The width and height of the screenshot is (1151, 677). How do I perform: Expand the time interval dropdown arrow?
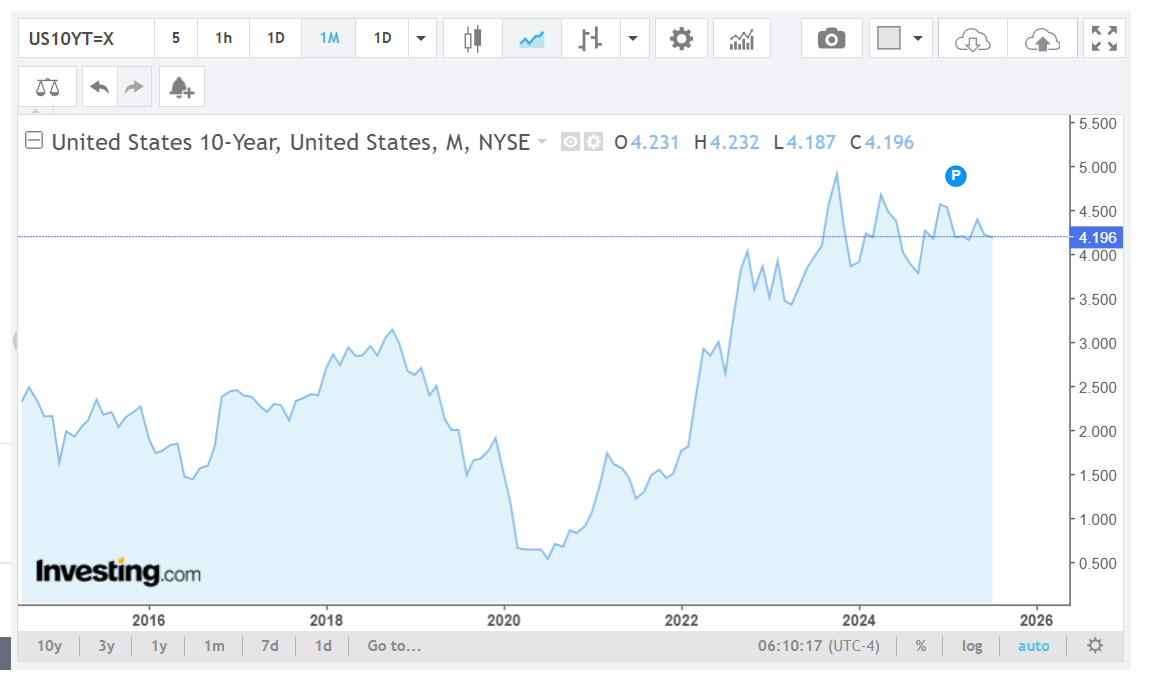pos(421,39)
